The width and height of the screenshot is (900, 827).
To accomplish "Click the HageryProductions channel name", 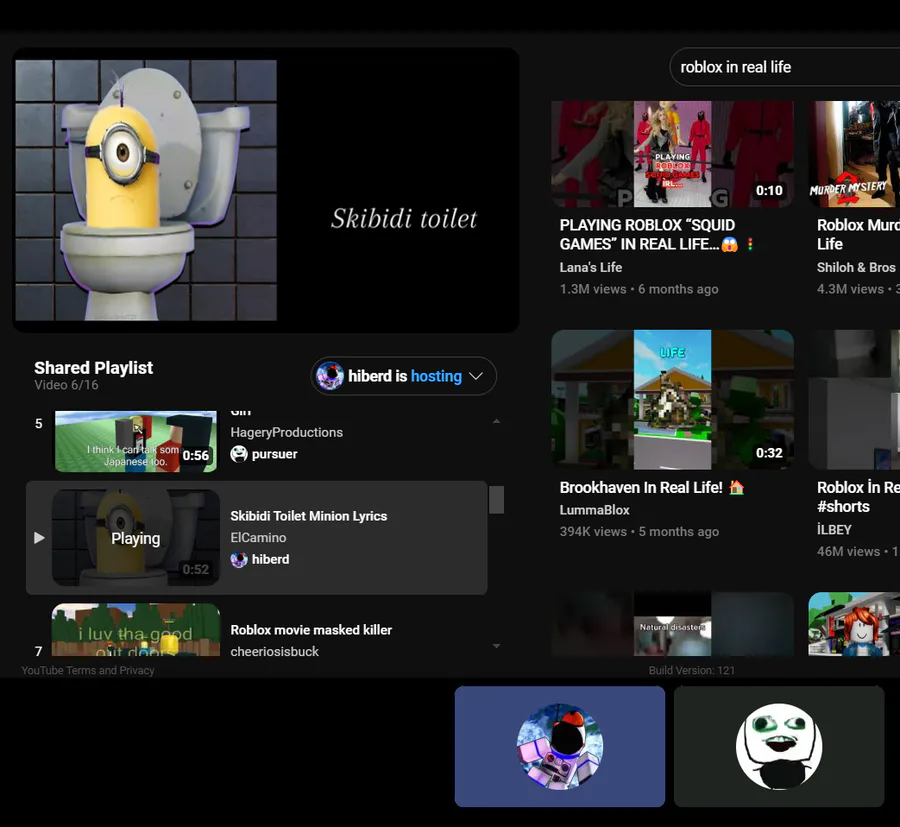I will pos(286,432).
